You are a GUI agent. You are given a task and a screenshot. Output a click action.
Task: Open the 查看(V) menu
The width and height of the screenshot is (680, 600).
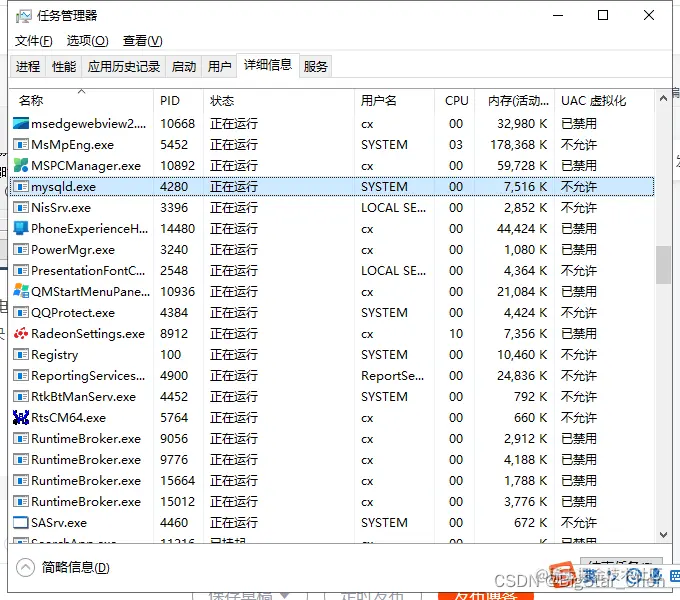coord(143,41)
